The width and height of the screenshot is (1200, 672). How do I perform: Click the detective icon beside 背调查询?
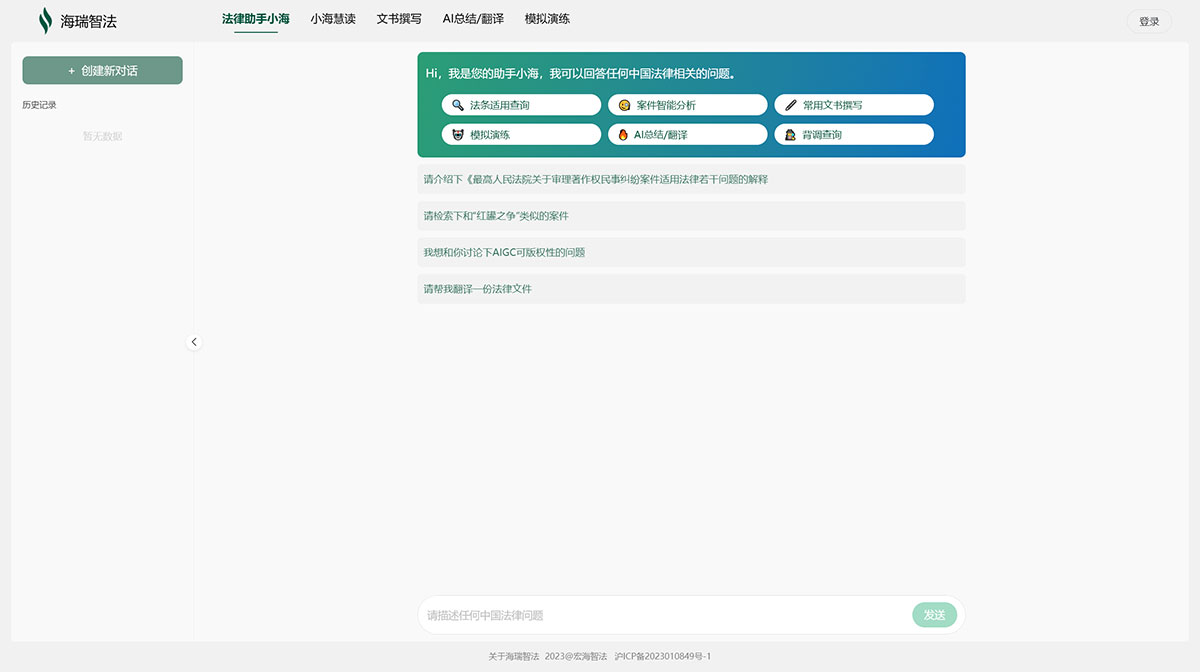790,134
